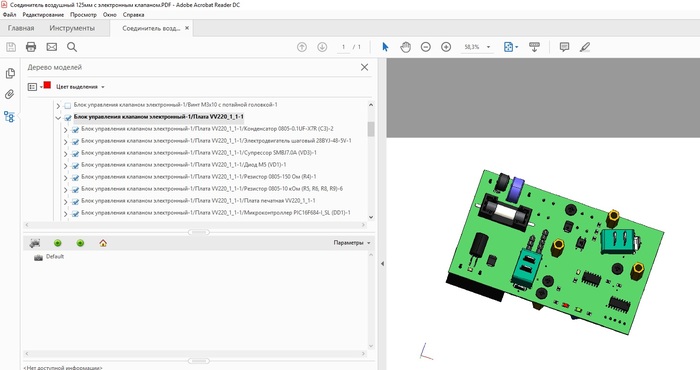Screen dimensions: 700x370
Task: Click the zoom in plus icon
Action: coord(446,47)
